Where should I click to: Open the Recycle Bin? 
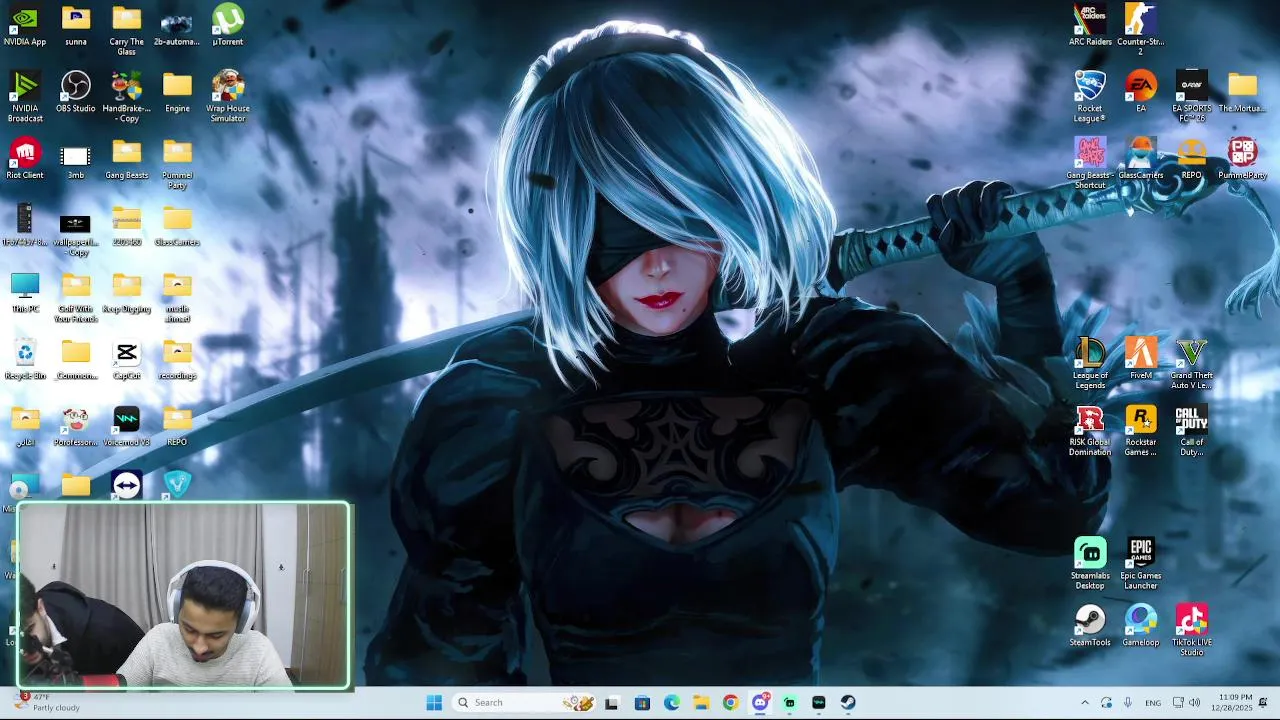tap(25, 360)
